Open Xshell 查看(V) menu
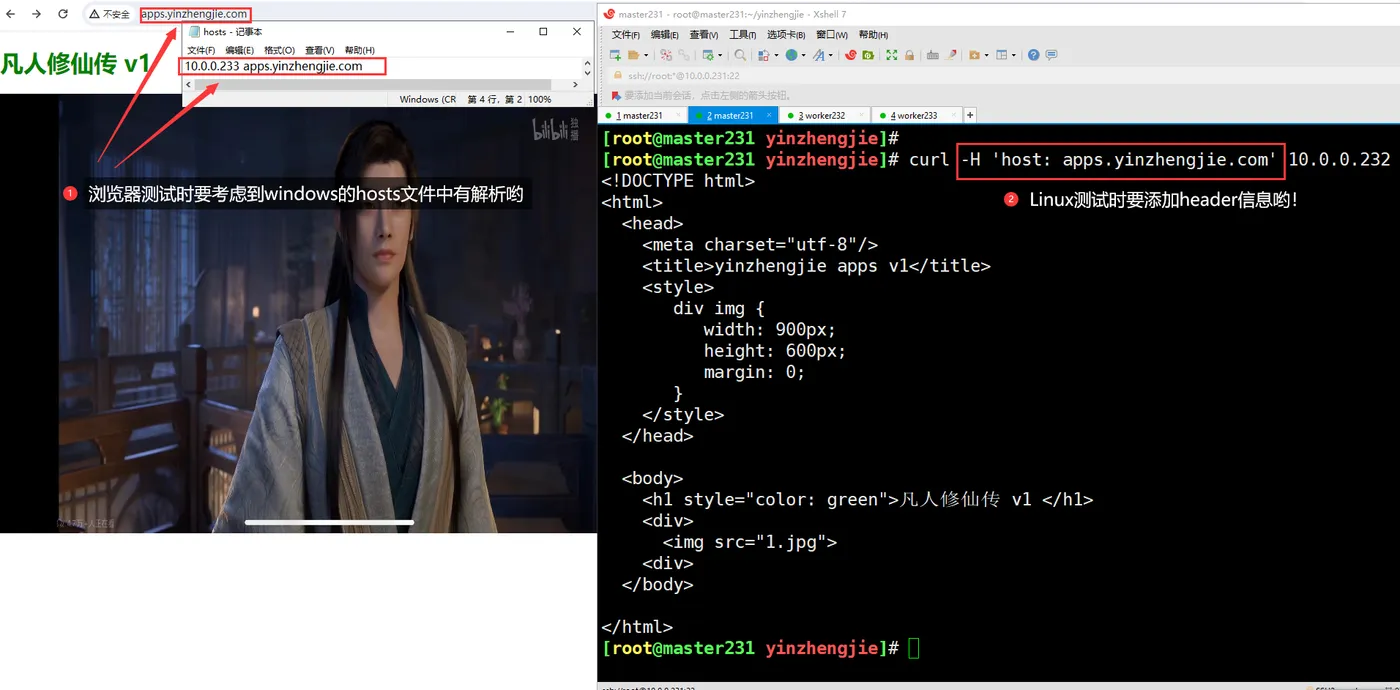 click(704, 35)
